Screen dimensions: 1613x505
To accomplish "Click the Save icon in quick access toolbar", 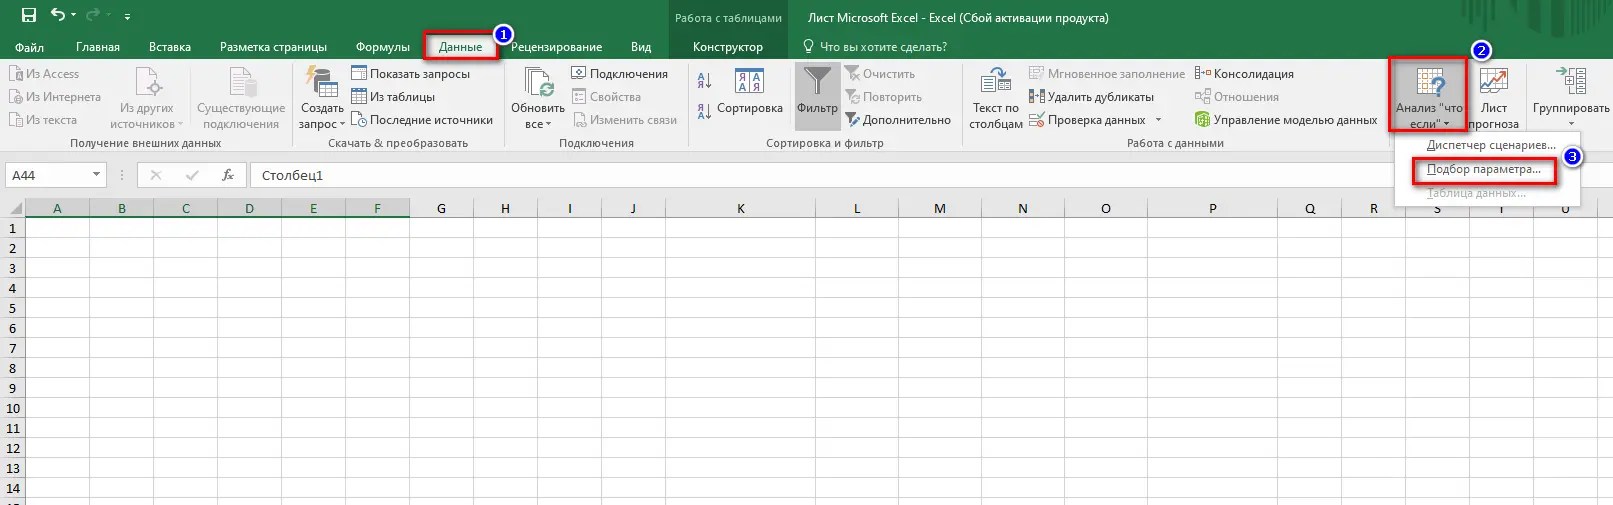I will tap(29, 15).
